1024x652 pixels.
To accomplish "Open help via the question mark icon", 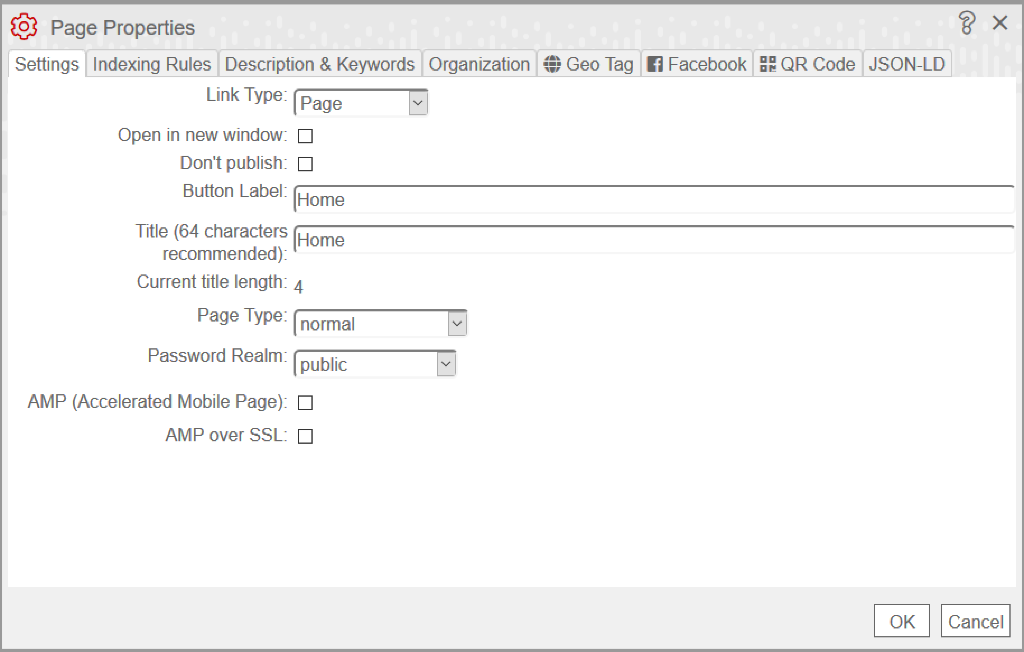I will [x=967, y=23].
